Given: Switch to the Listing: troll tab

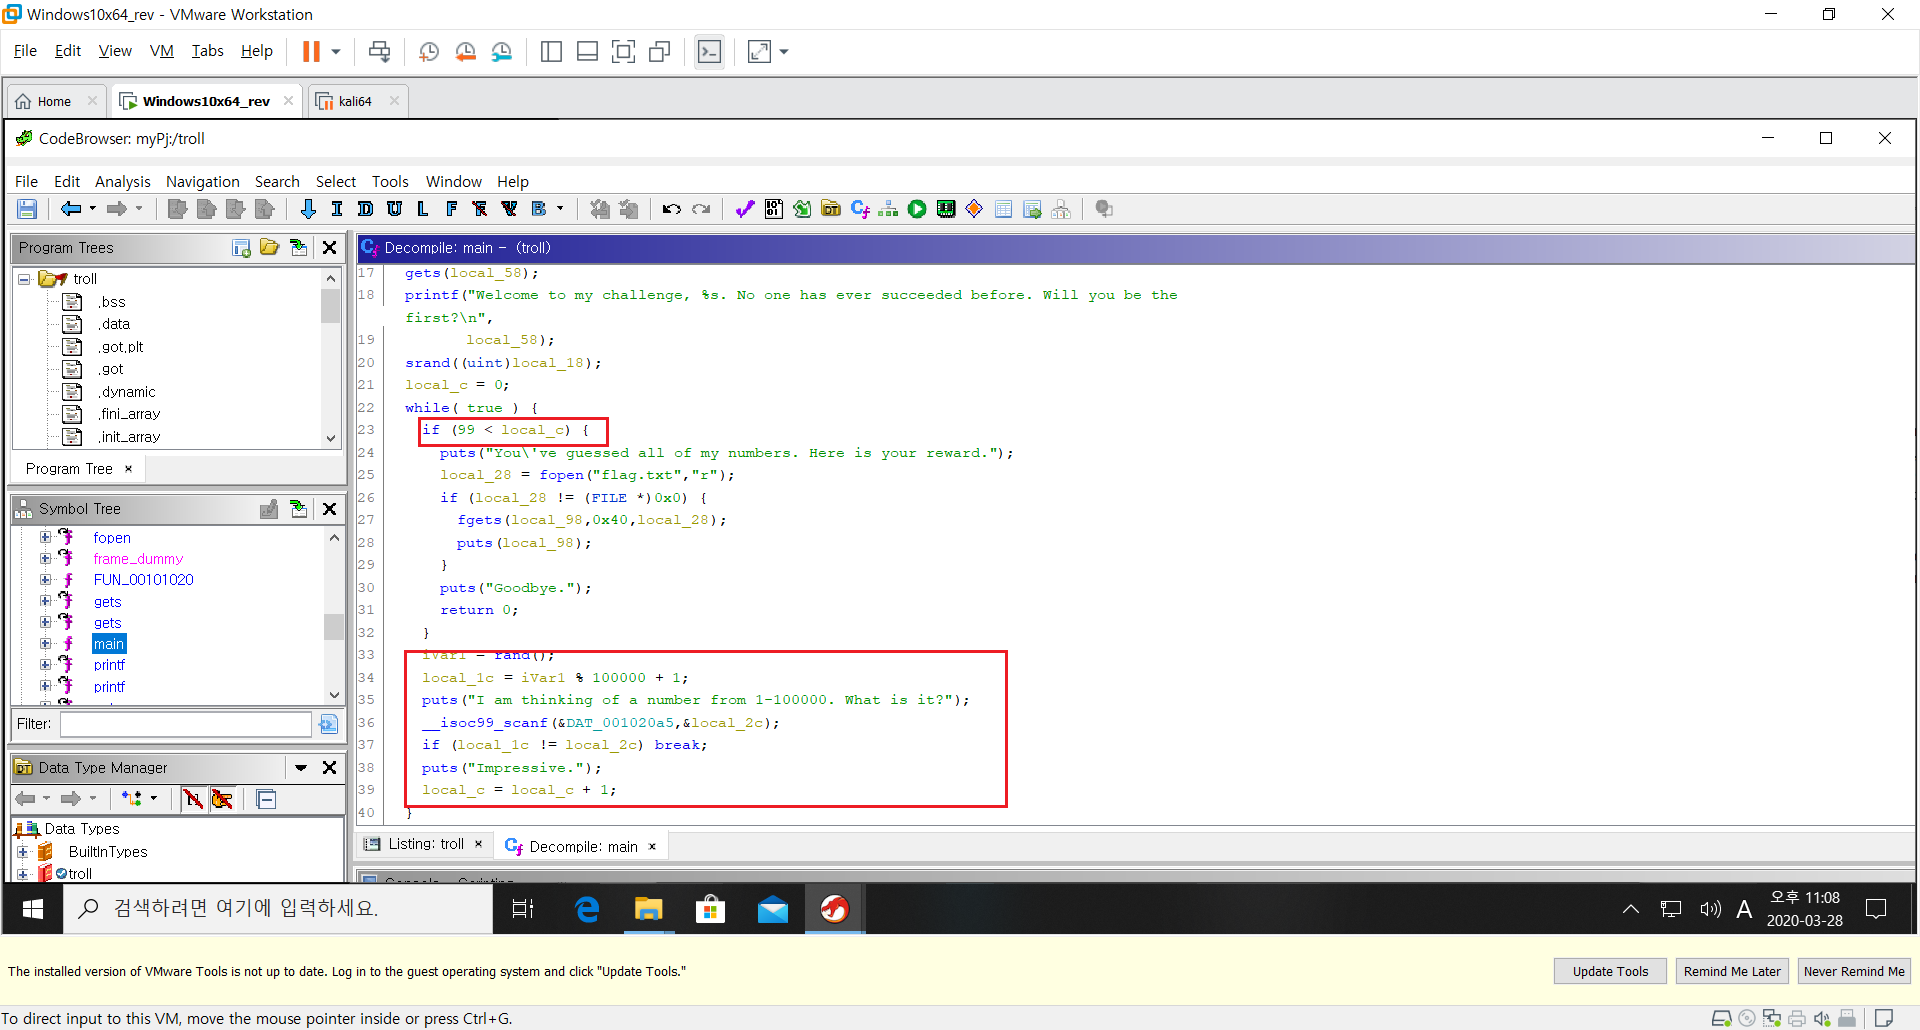Looking at the screenshot, I should (425, 844).
